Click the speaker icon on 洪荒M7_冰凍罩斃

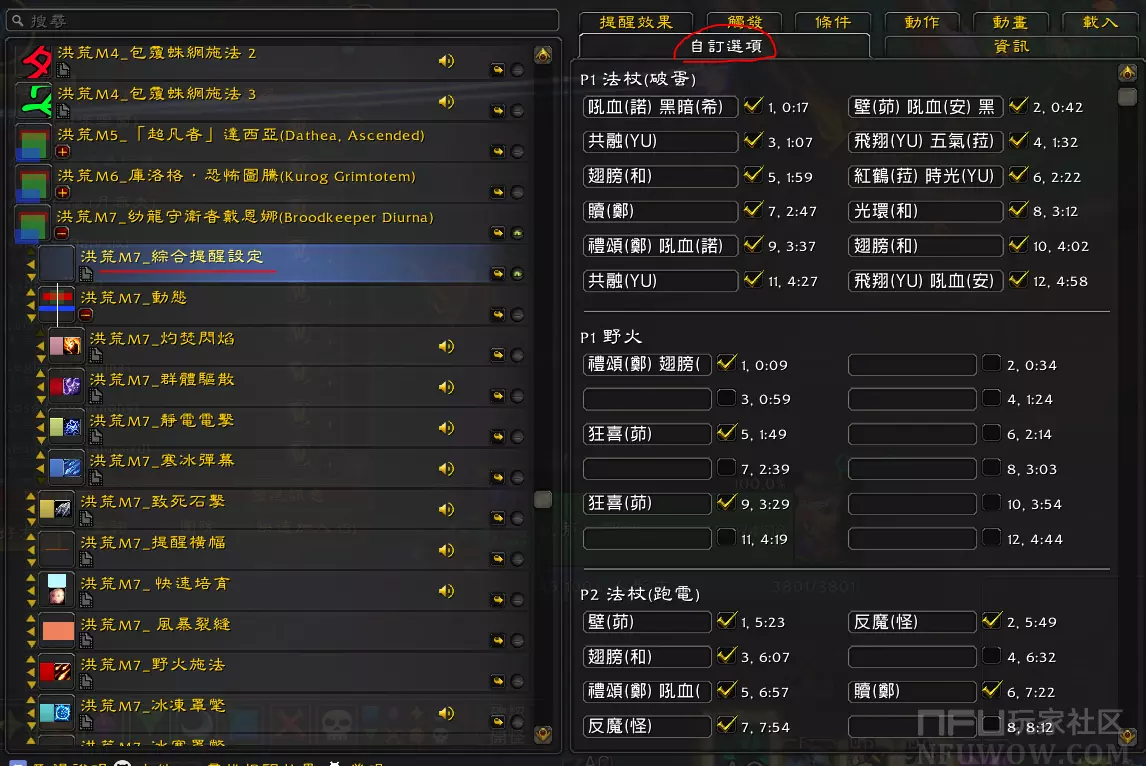pyautogui.click(x=446, y=713)
